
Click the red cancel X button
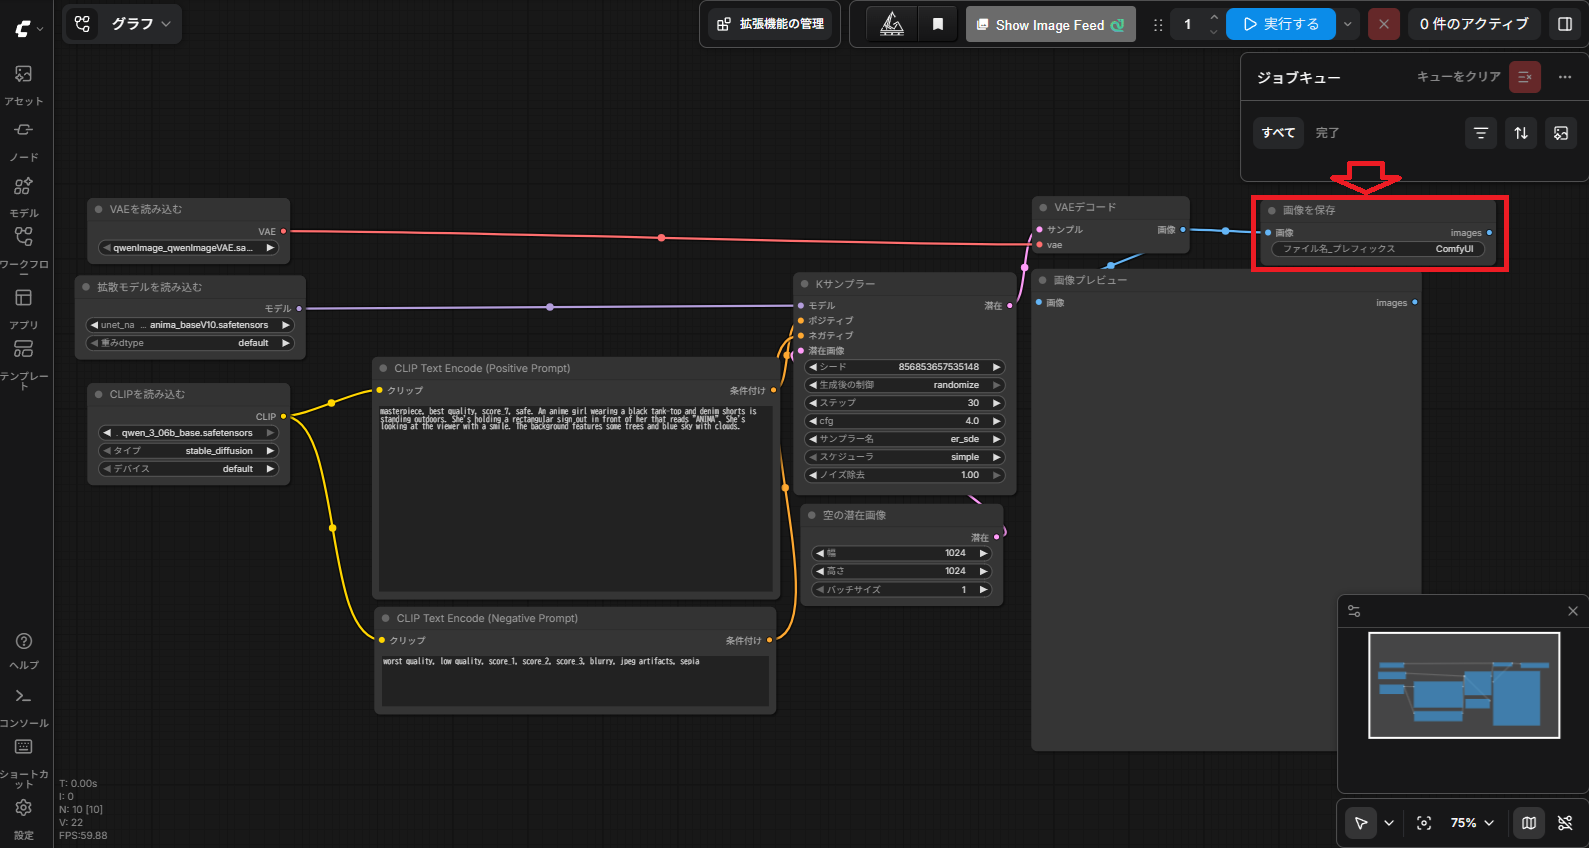pos(1383,24)
